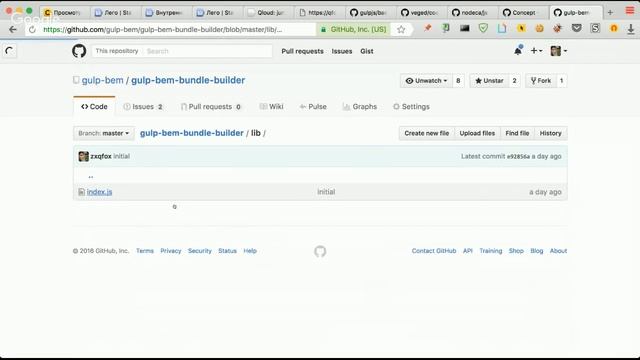Viewport: 640px width, 360px height.
Task: Click Upload files button
Action: 477,133
